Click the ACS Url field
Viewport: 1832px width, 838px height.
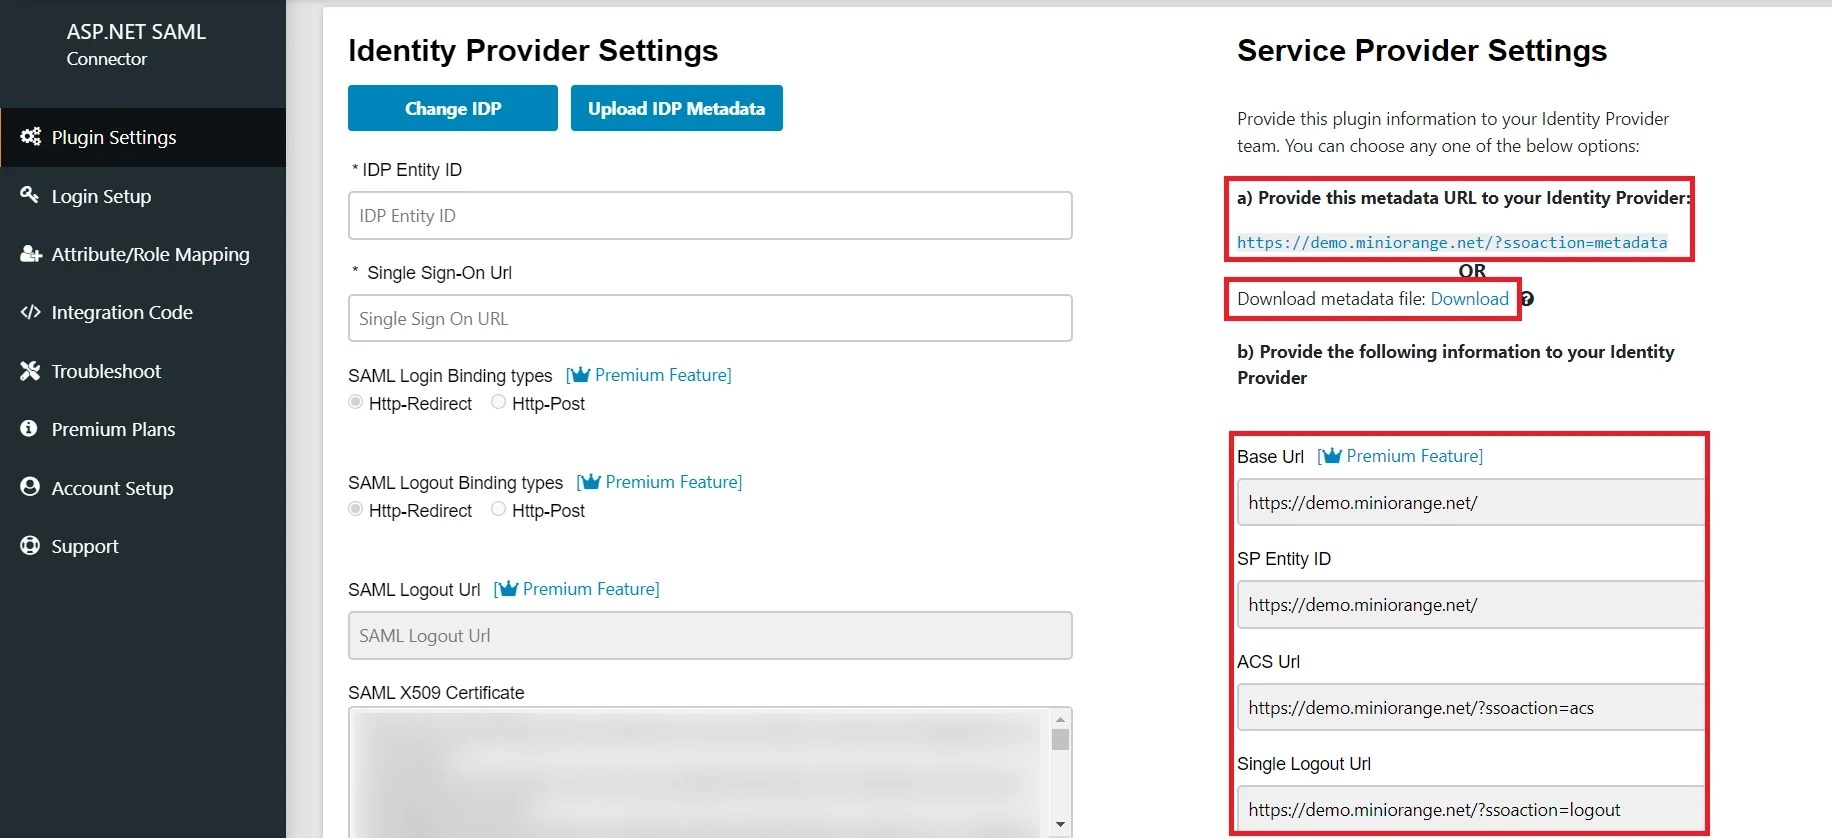tap(1471, 708)
